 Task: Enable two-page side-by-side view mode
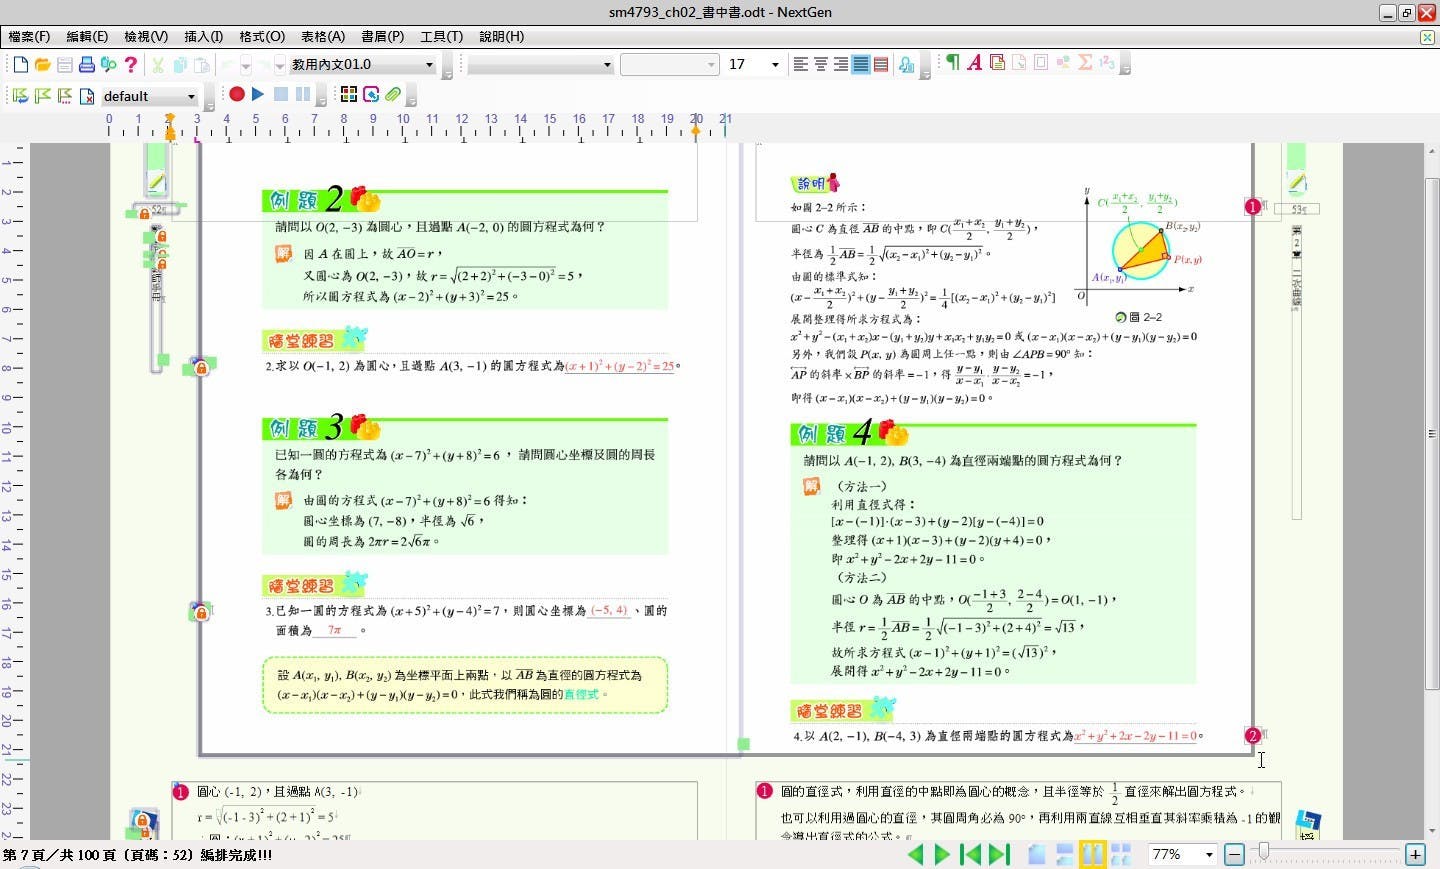(x=1092, y=854)
